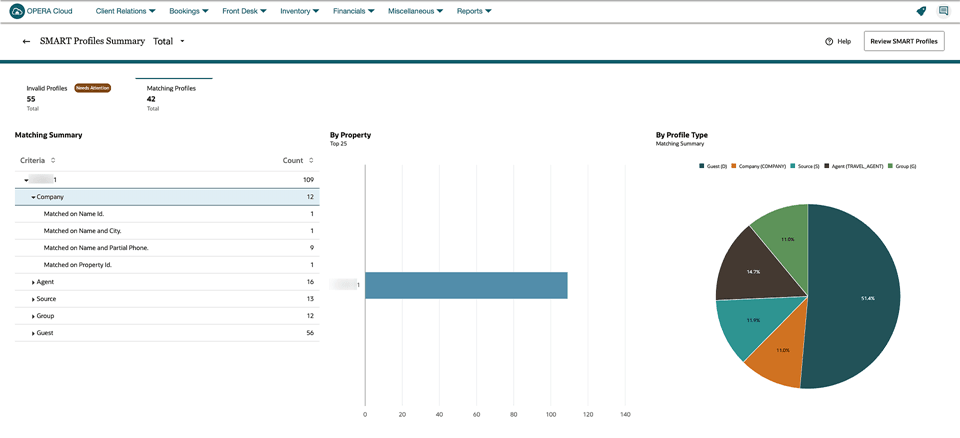Screen dimensions: 960x438
Task: Toggle Agent (TRAVEL_AGENT) legend entry
Action: pos(854,166)
